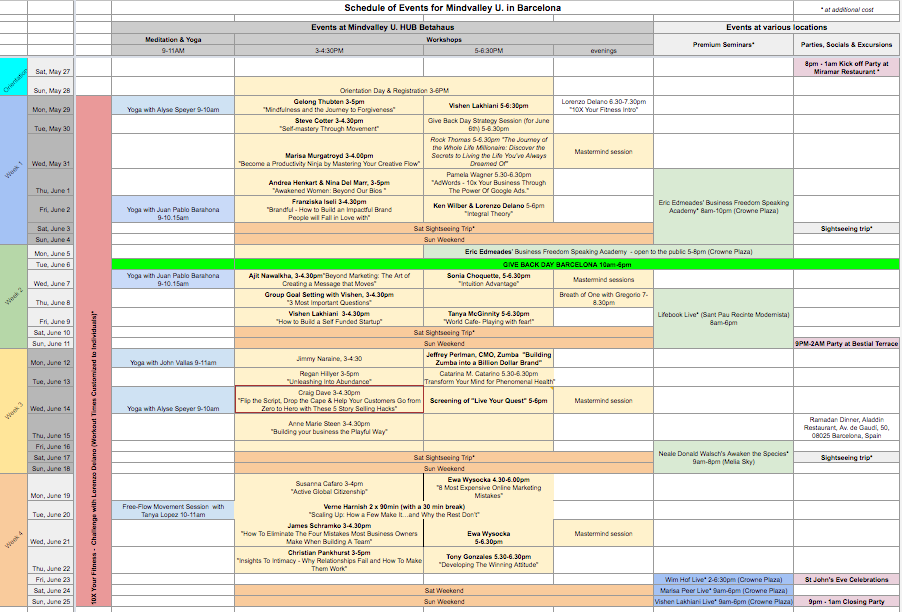Click Christian Pankhurst 'Insights To Intimacy' cell

coord(329,560)
